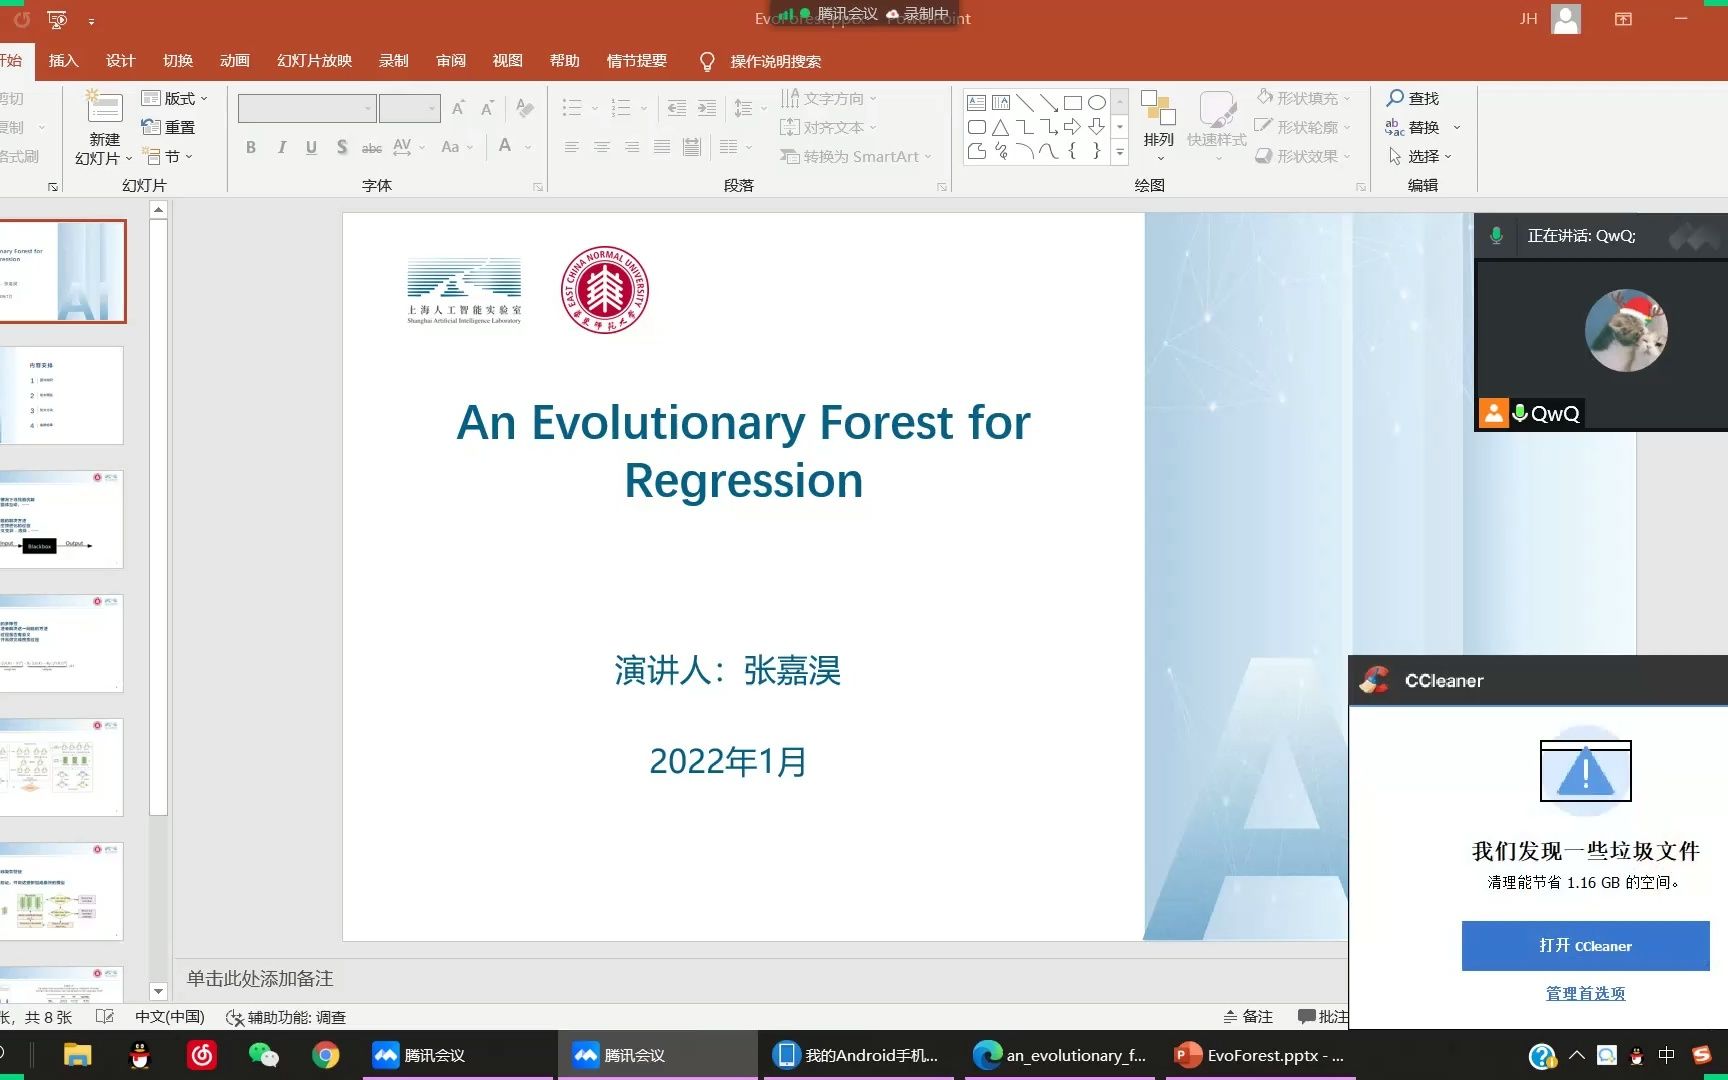Open the 动画 Animations tab
The image size is (1728, 1080).
click(x=235, y=61)
